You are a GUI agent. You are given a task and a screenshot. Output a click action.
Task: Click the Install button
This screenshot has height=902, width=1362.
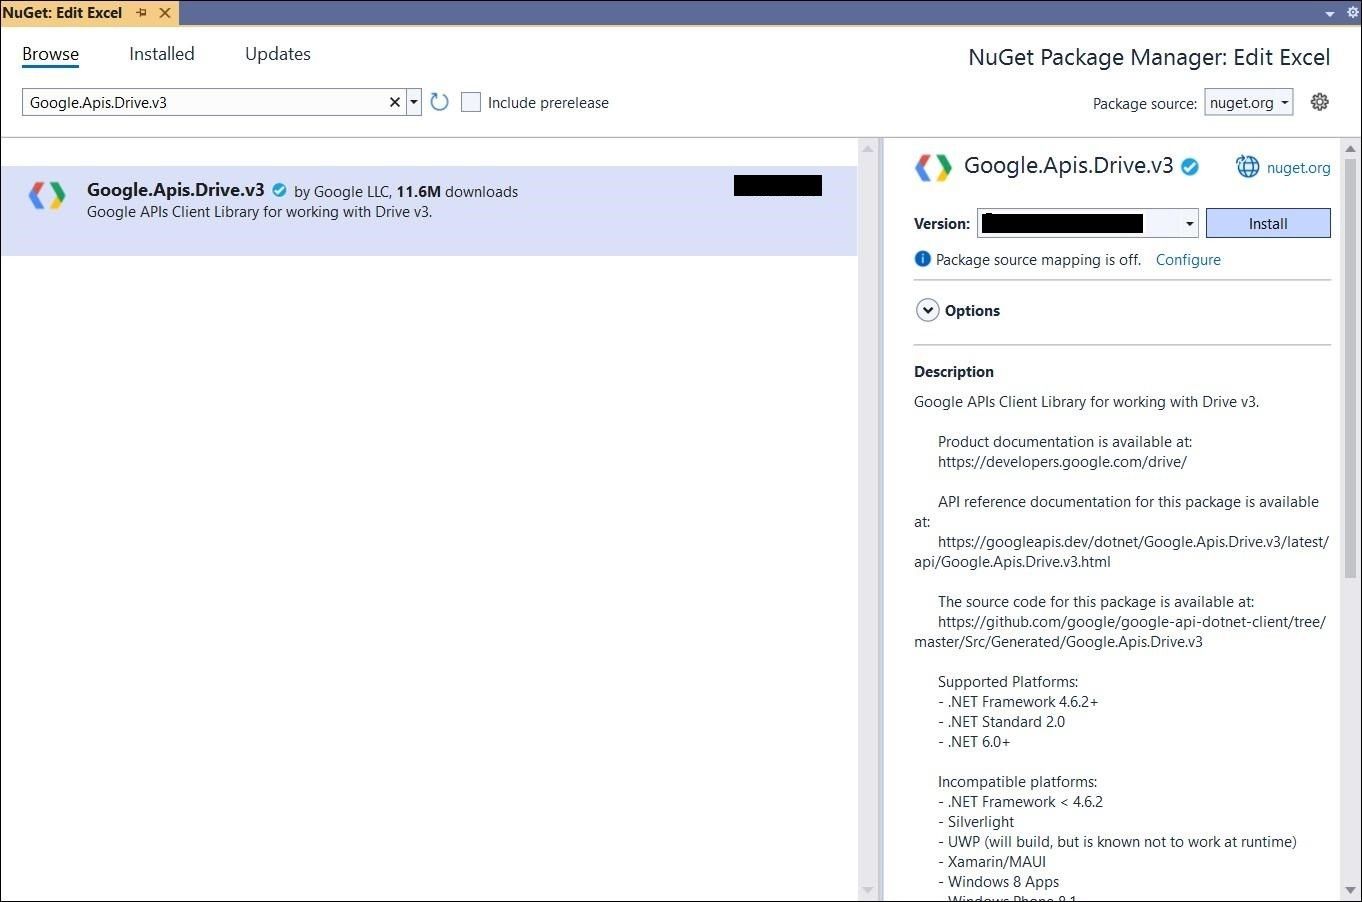(x=1267, y=224)
